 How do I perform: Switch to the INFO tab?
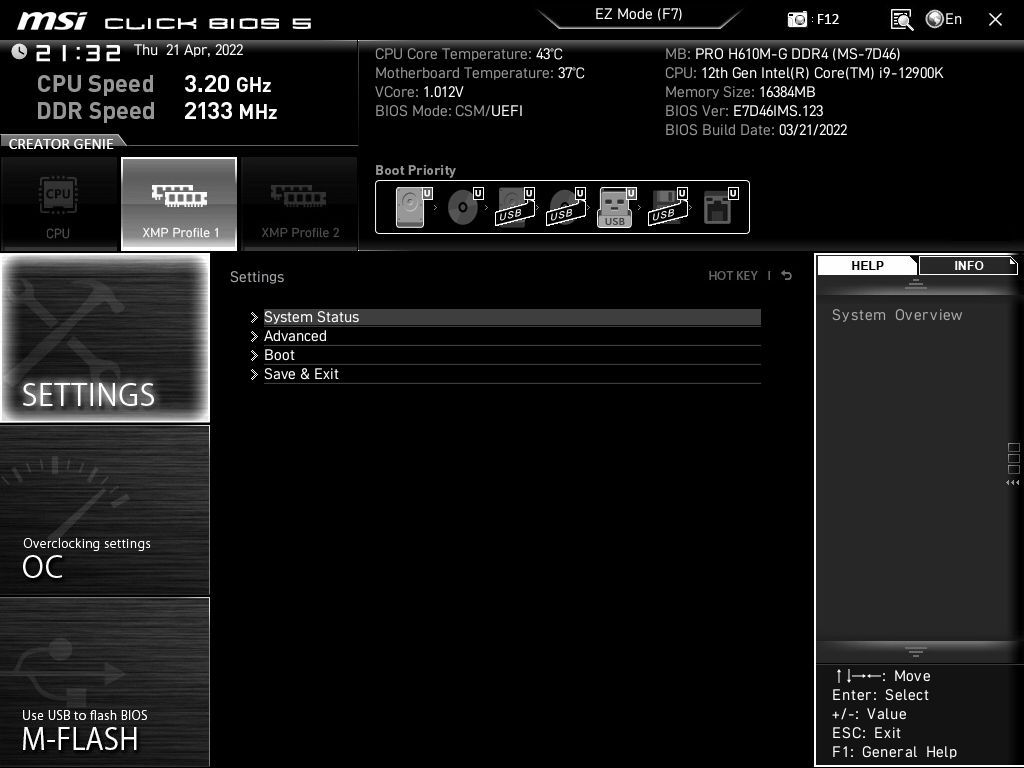[x=968, y=266]
